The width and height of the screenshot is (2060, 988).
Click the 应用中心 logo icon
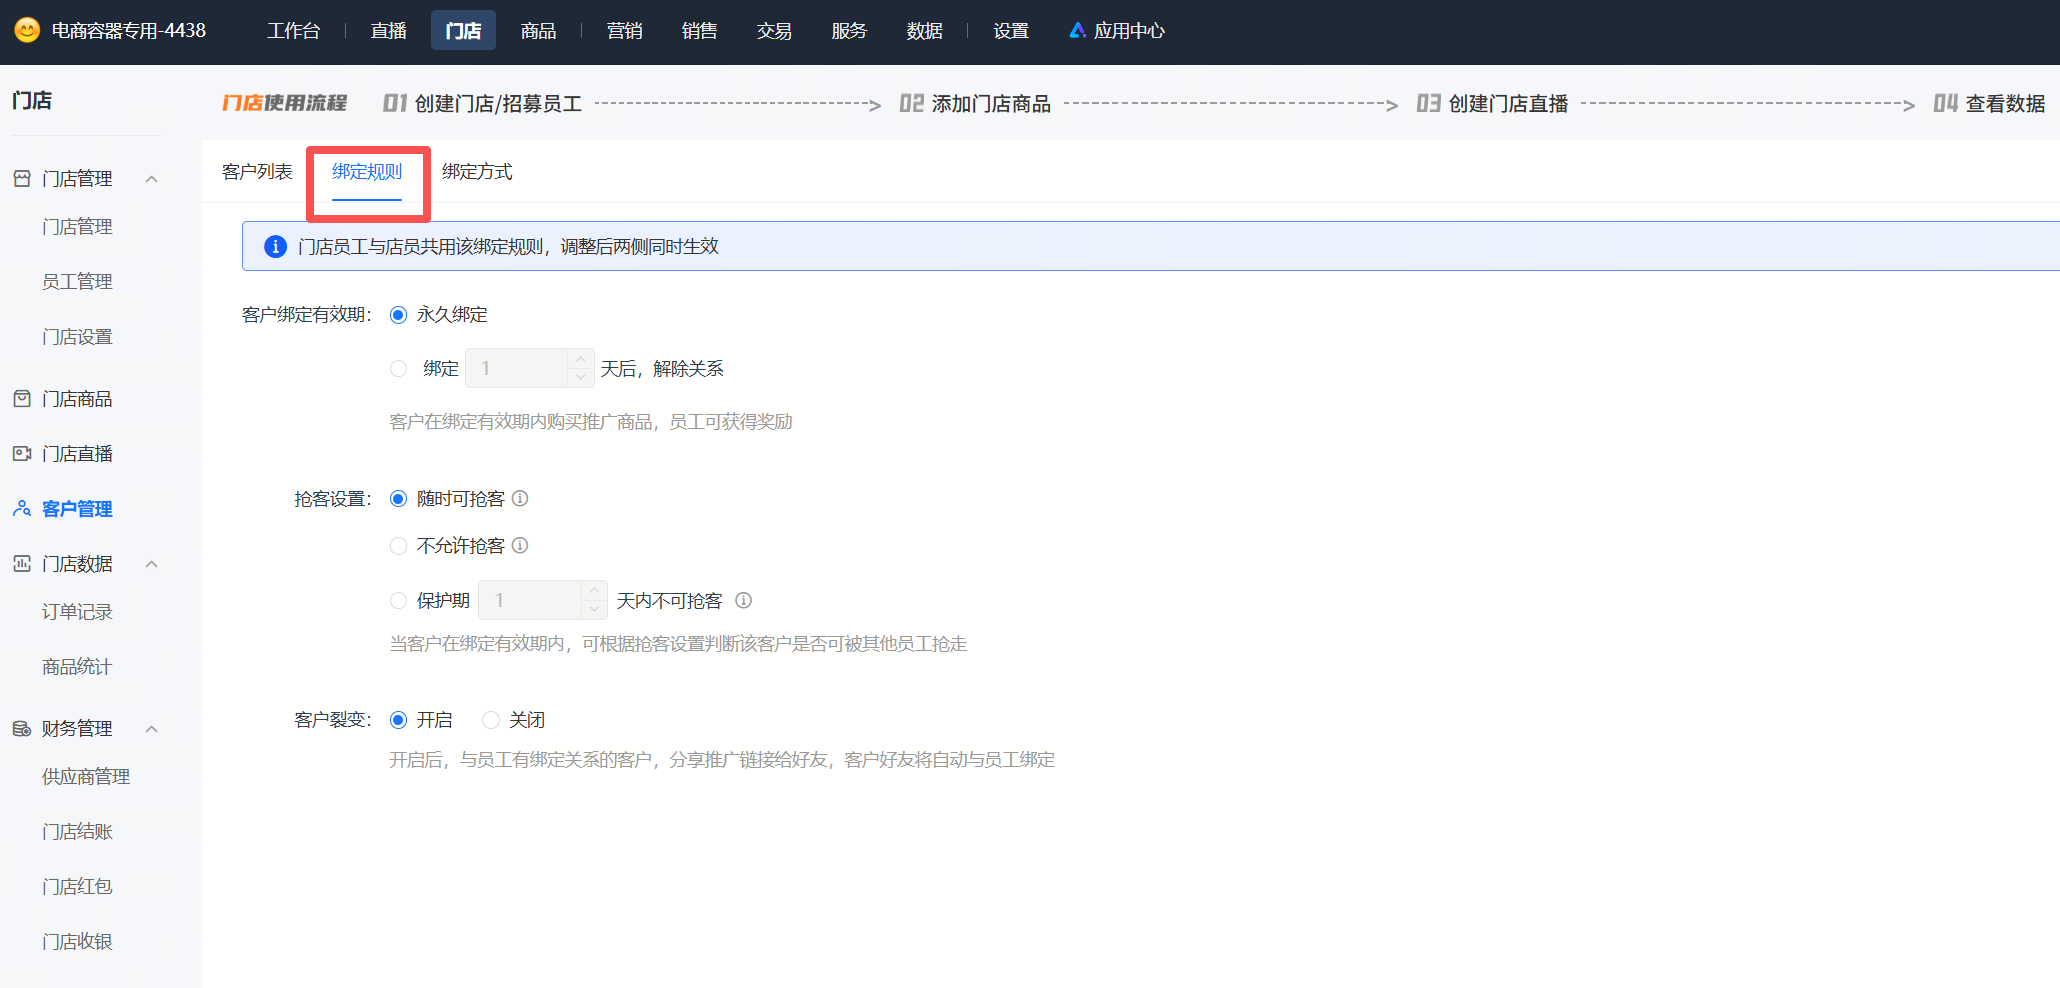point(1077,31)
